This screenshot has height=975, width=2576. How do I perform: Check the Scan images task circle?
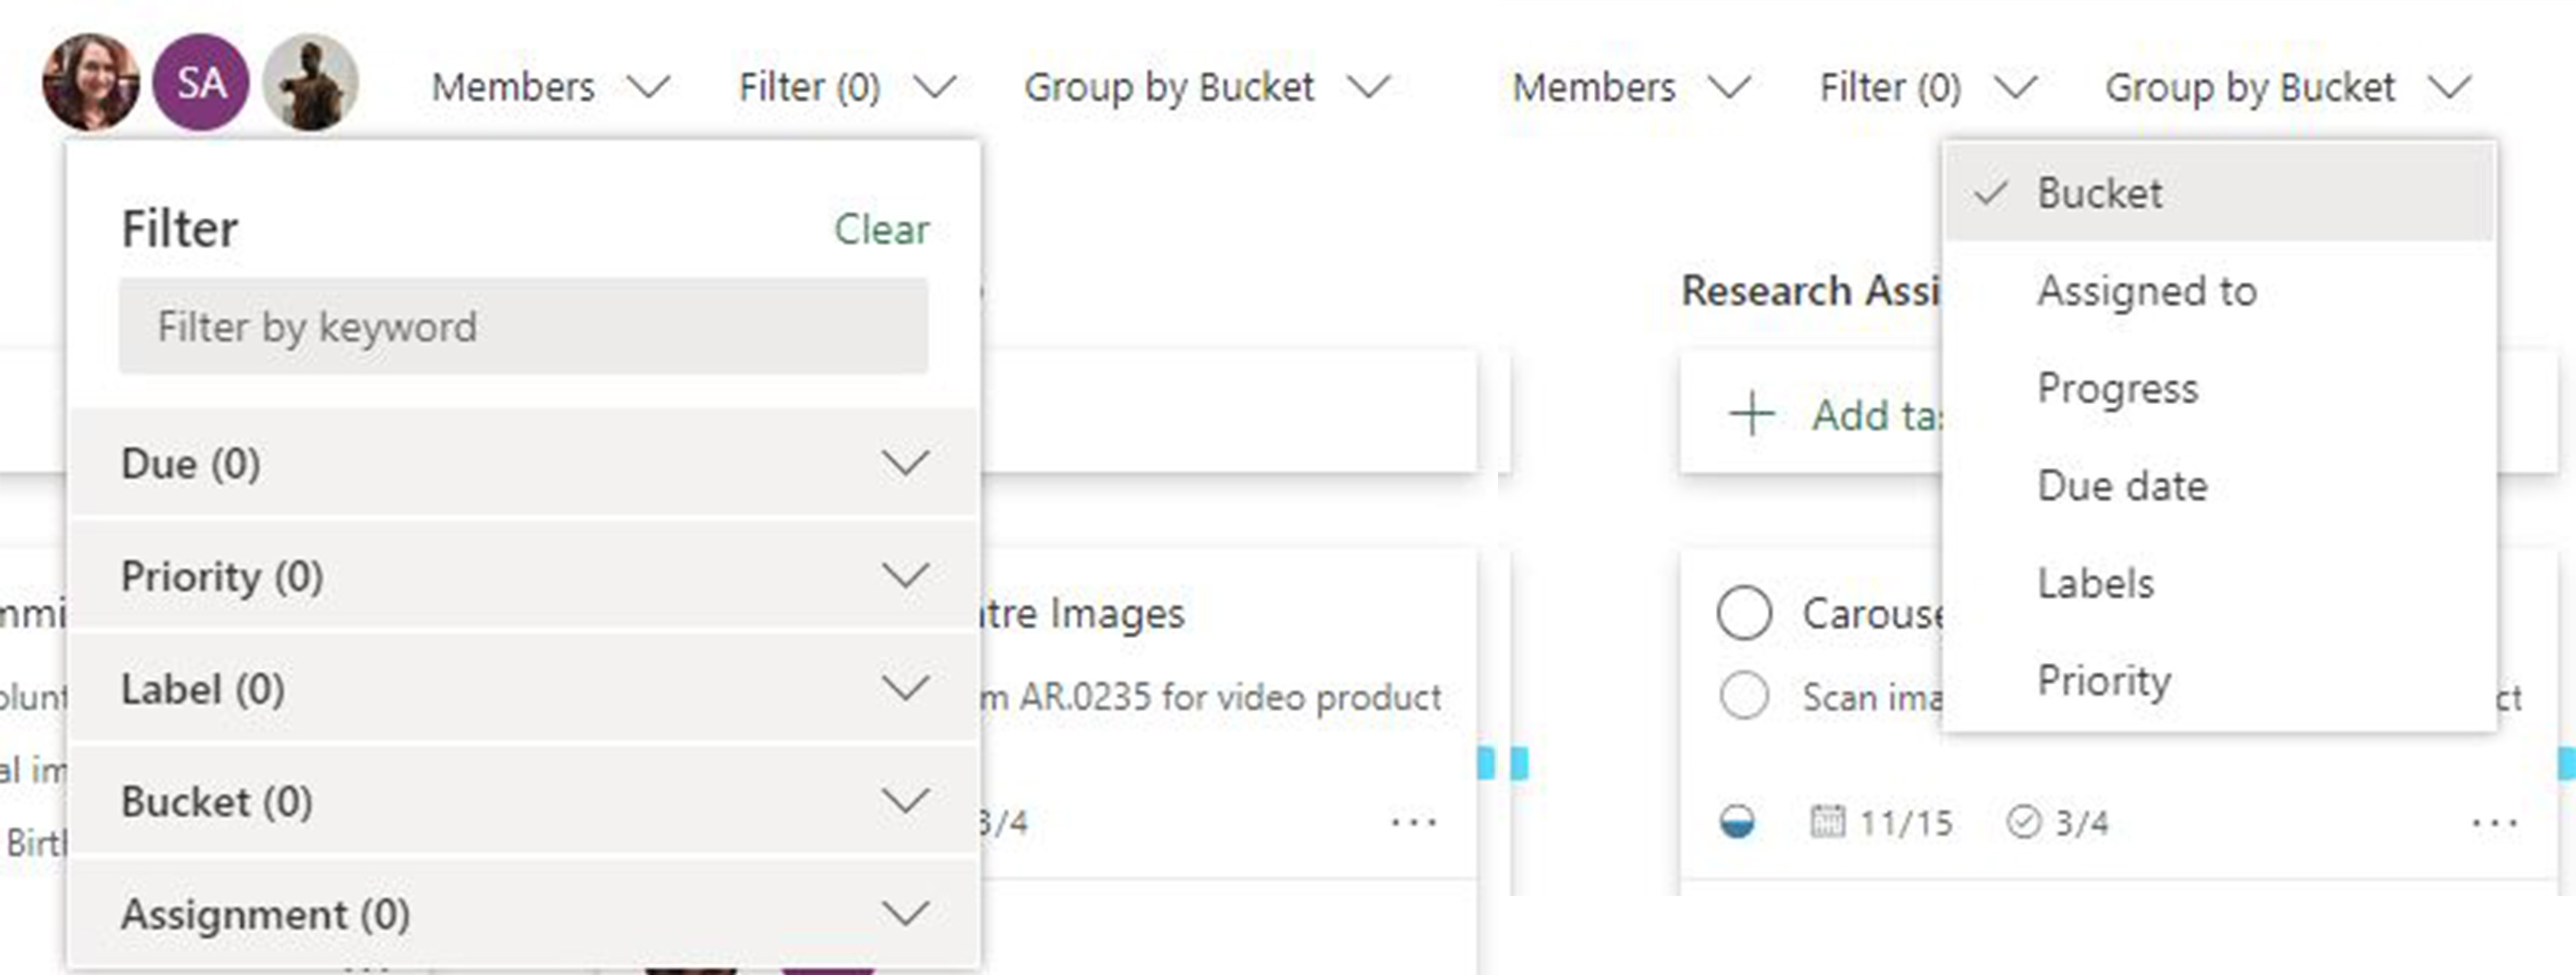[1745, 697]
